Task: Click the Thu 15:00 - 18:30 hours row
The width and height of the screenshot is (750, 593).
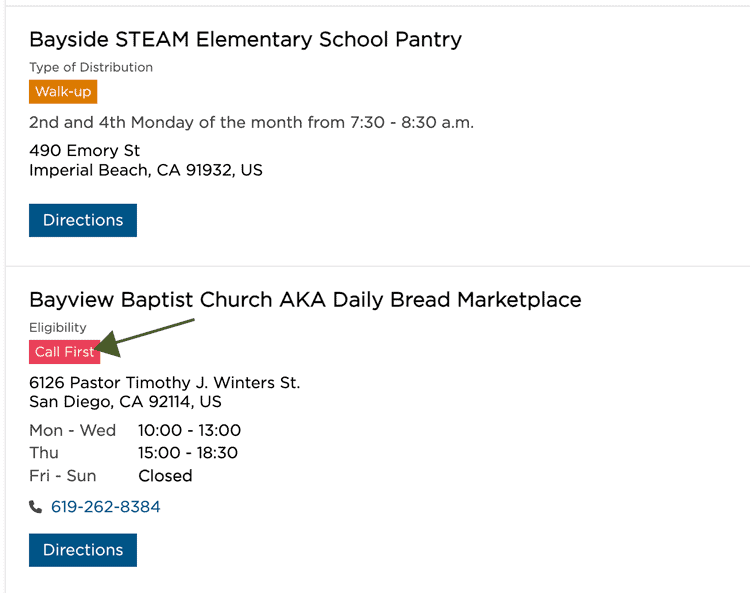Action: pos(133,453)
